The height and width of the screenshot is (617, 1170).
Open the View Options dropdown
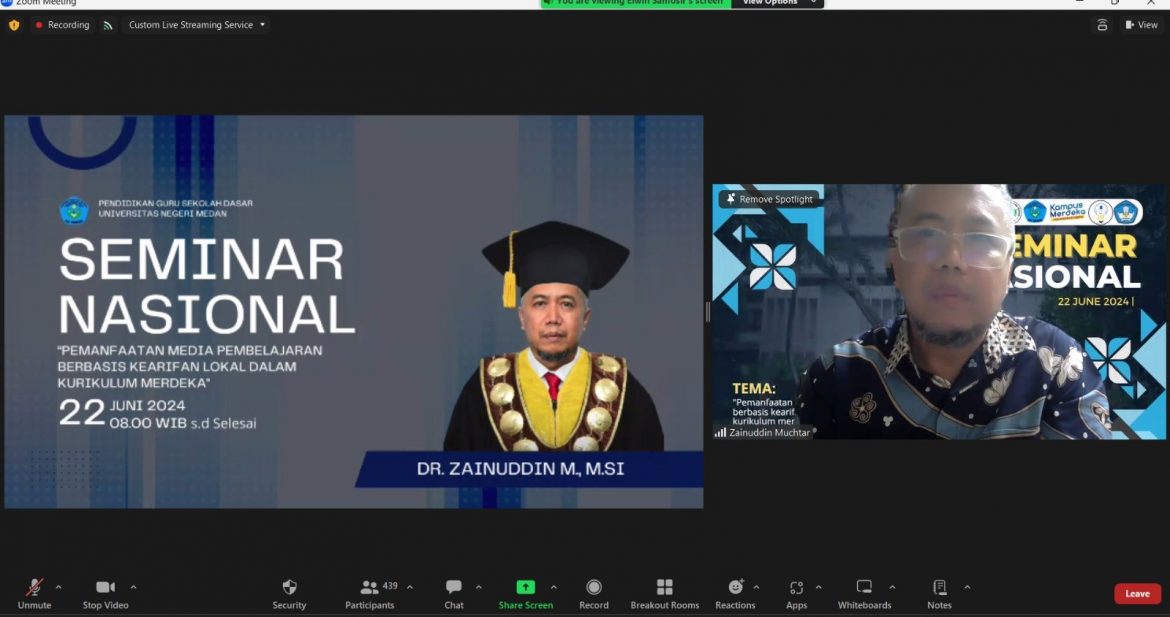778,3
